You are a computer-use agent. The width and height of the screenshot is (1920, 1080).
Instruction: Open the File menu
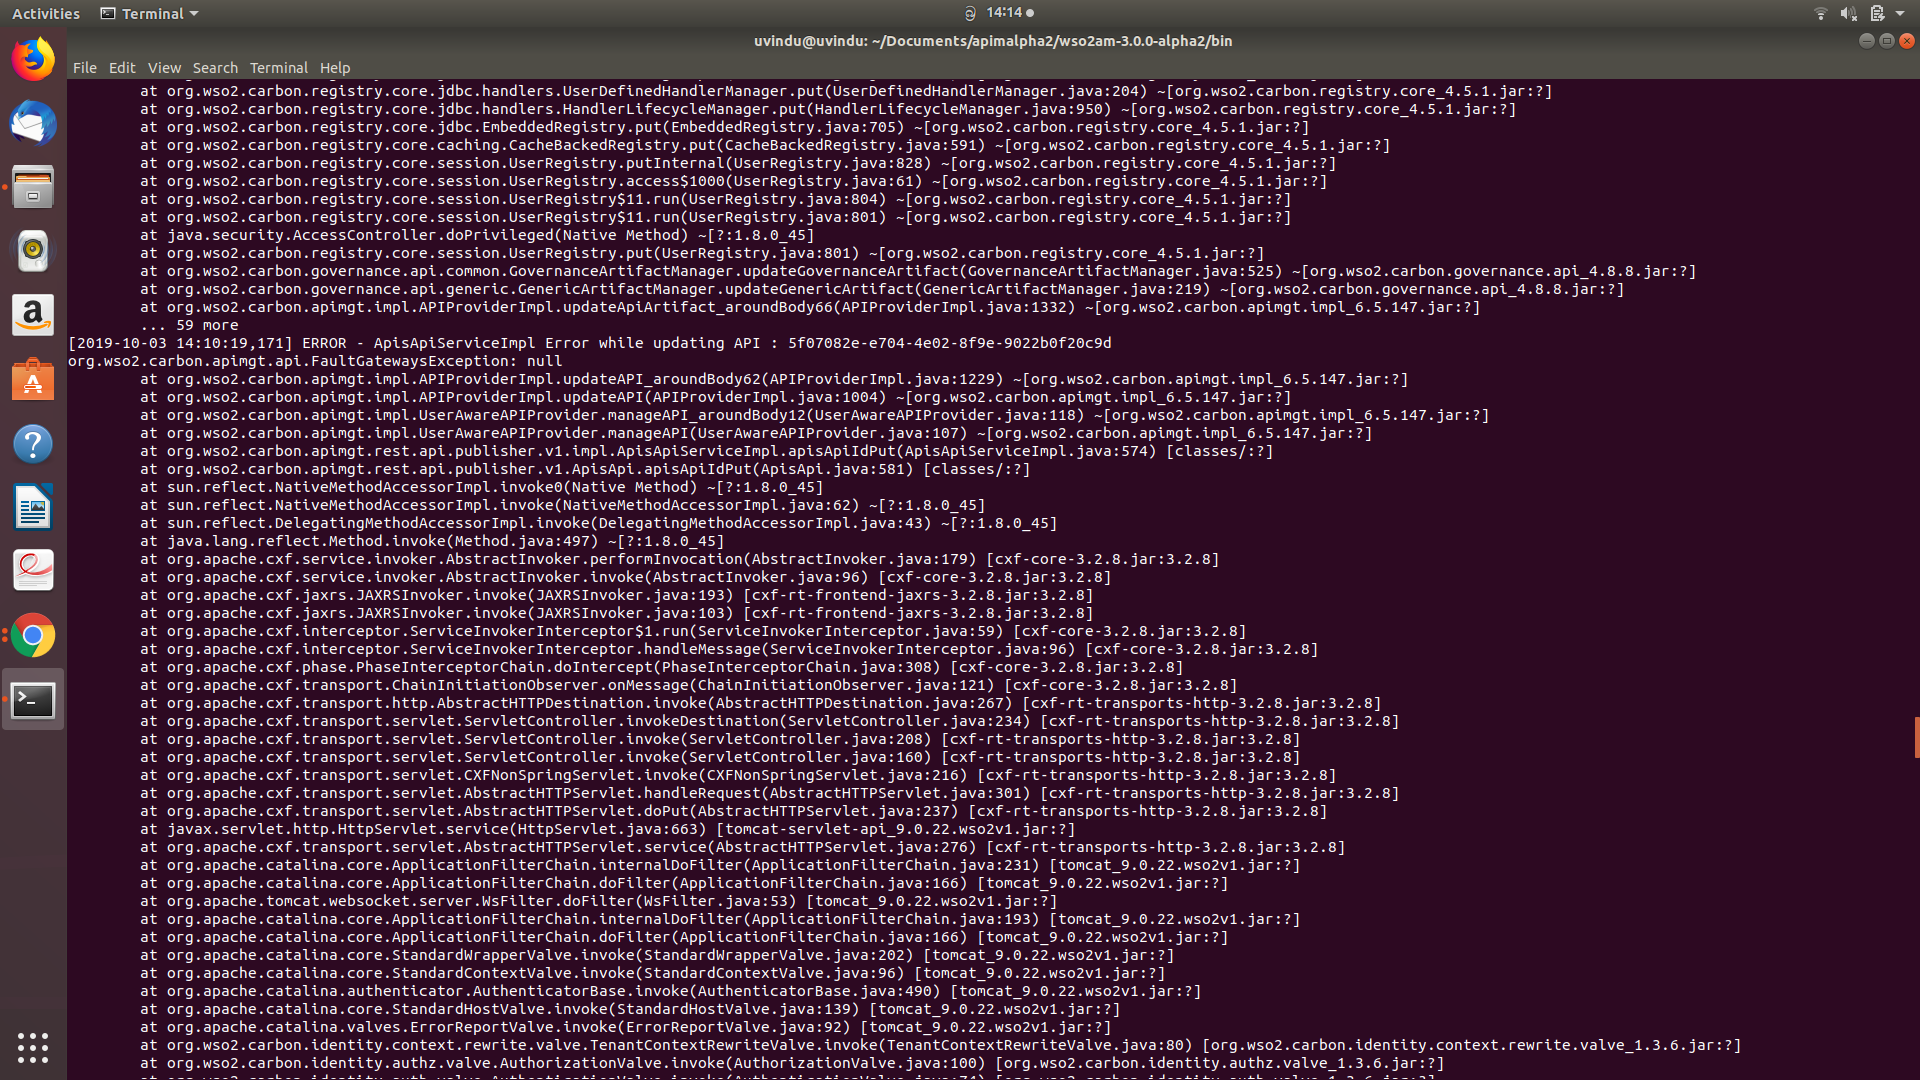[85, 68]
